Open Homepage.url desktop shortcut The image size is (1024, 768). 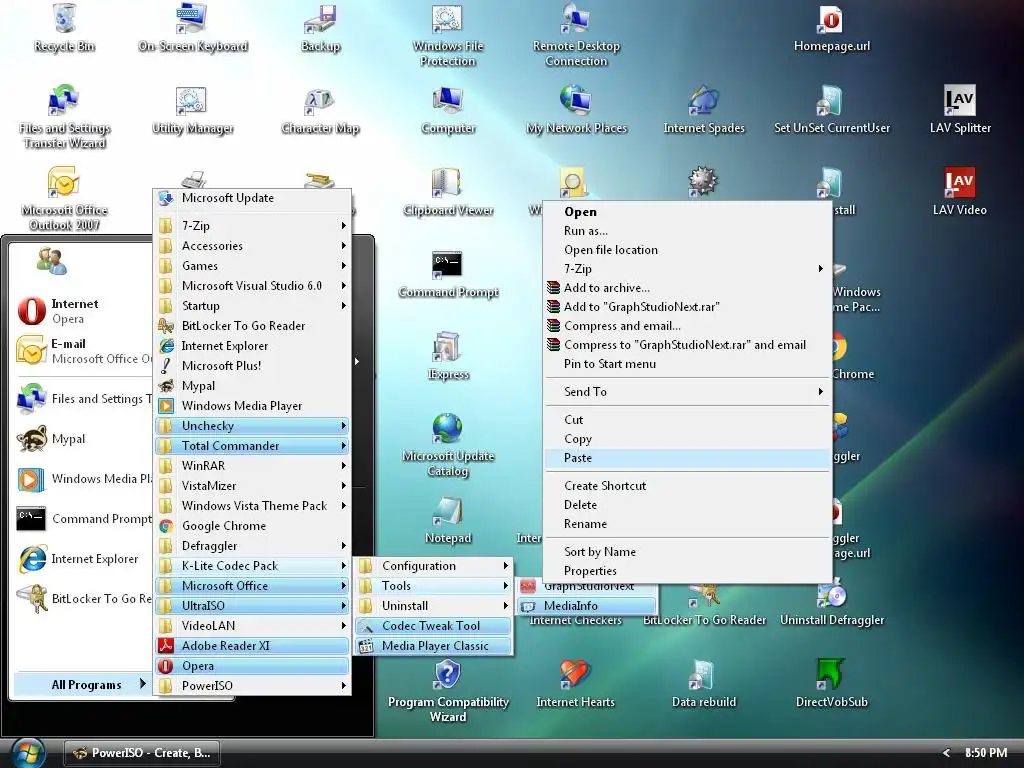(831, 27)
